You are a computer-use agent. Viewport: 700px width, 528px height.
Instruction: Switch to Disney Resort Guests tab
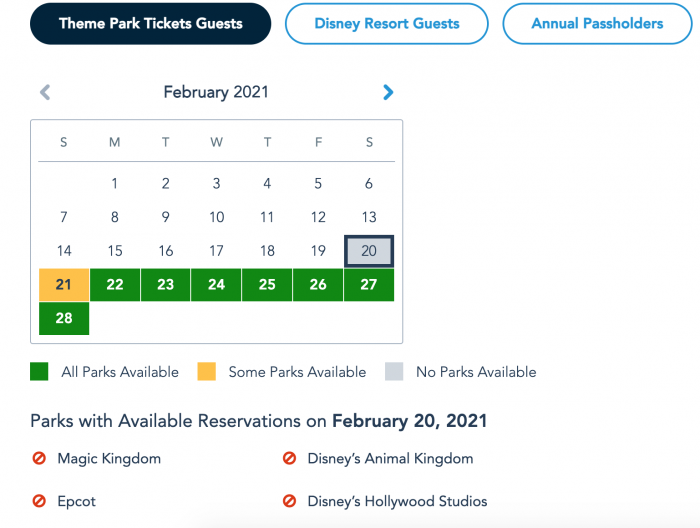click(x=387, y=24)
